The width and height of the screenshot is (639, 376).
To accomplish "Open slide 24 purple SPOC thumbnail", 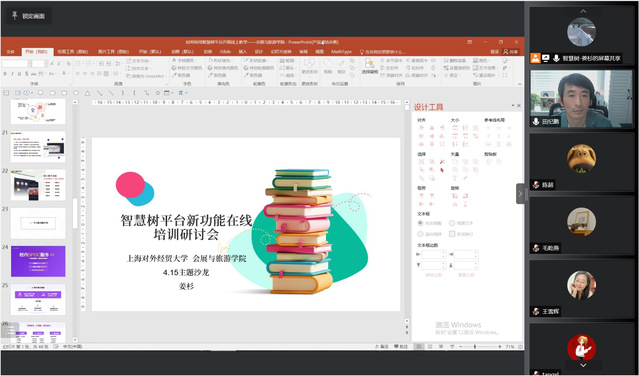I will tap(37, 261).
